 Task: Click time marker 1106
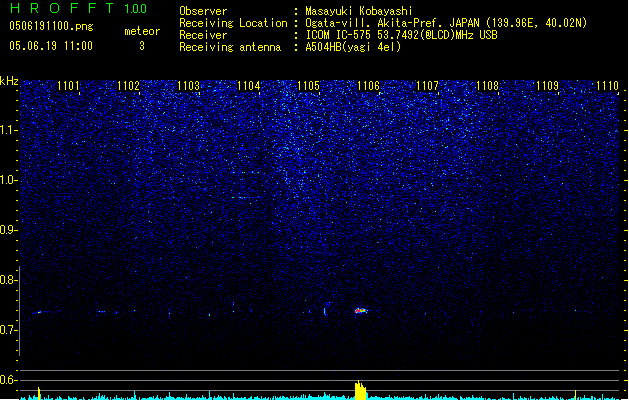368,85
